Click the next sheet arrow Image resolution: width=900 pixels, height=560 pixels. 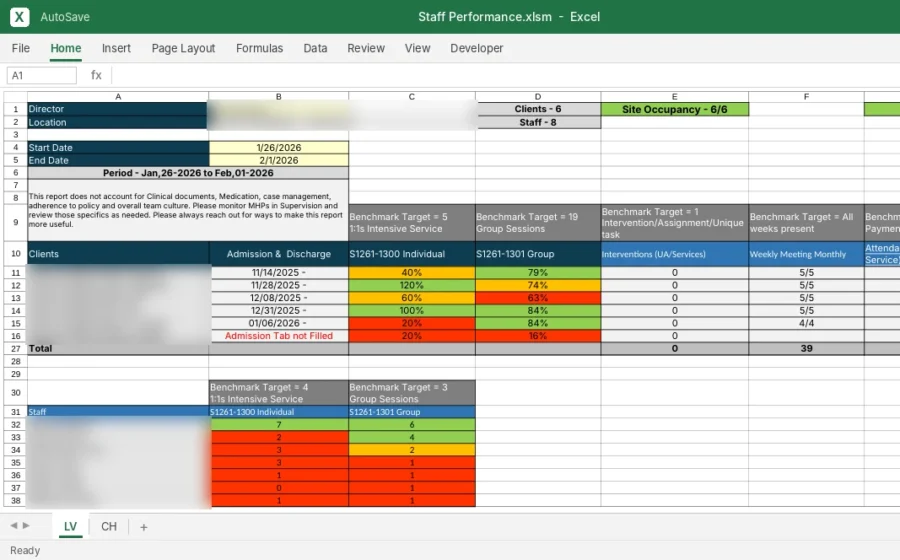click(x=26, y=526)
